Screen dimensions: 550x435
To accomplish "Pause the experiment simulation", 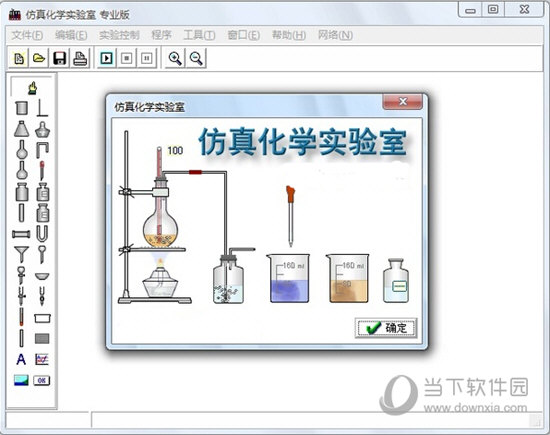I will tap(147, 58).
